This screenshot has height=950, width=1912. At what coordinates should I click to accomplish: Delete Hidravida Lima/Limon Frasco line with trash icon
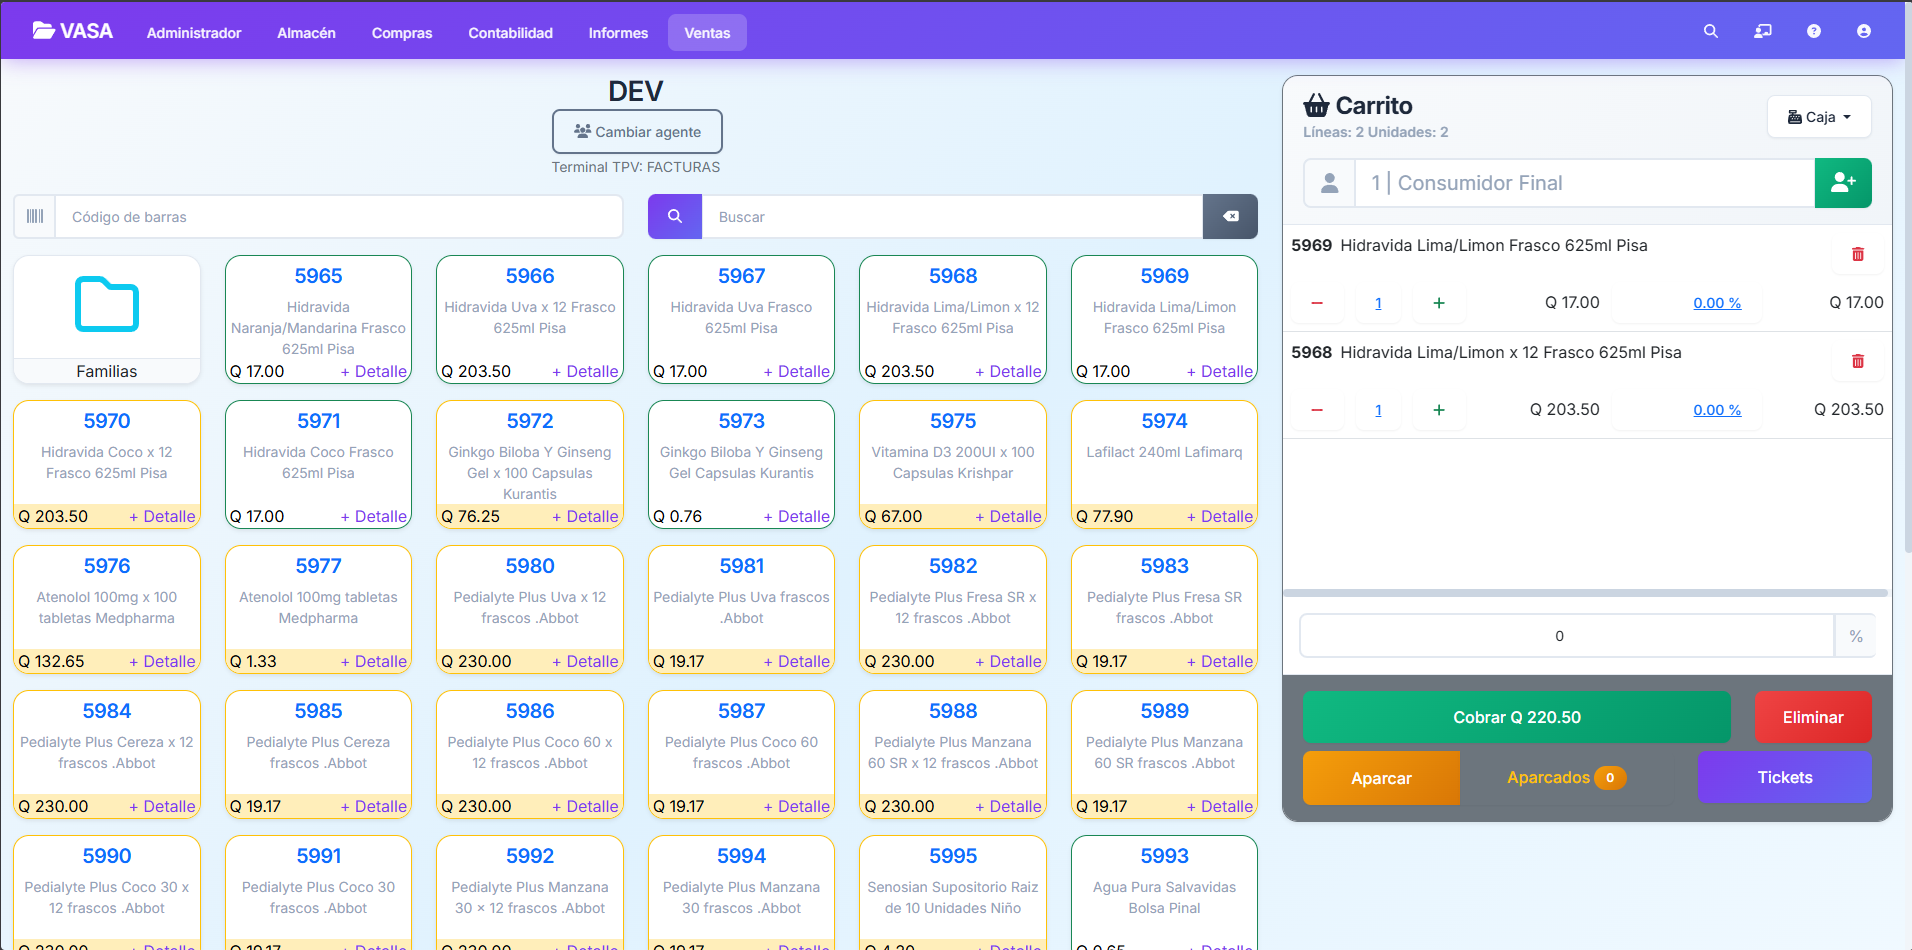(x=1857, y=254)
